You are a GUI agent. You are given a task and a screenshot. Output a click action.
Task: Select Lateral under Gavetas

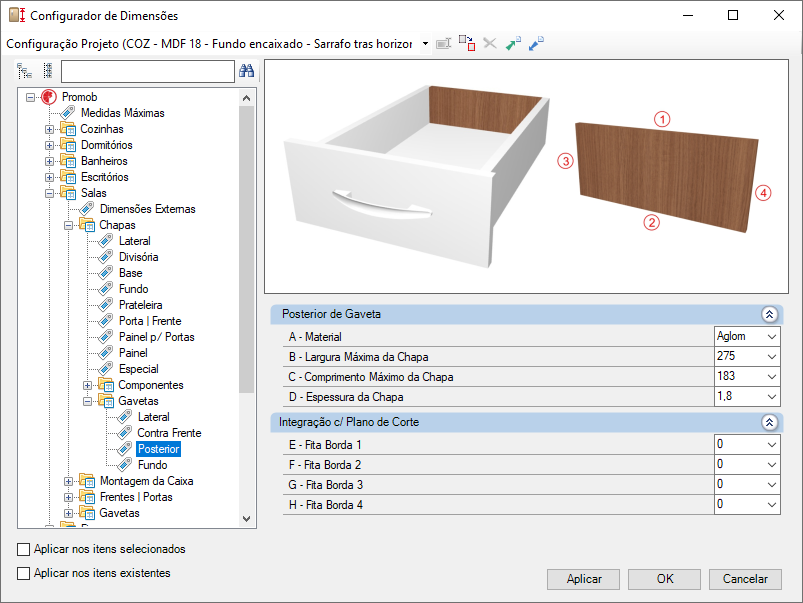pyautogui.click(x=154, y=417)
